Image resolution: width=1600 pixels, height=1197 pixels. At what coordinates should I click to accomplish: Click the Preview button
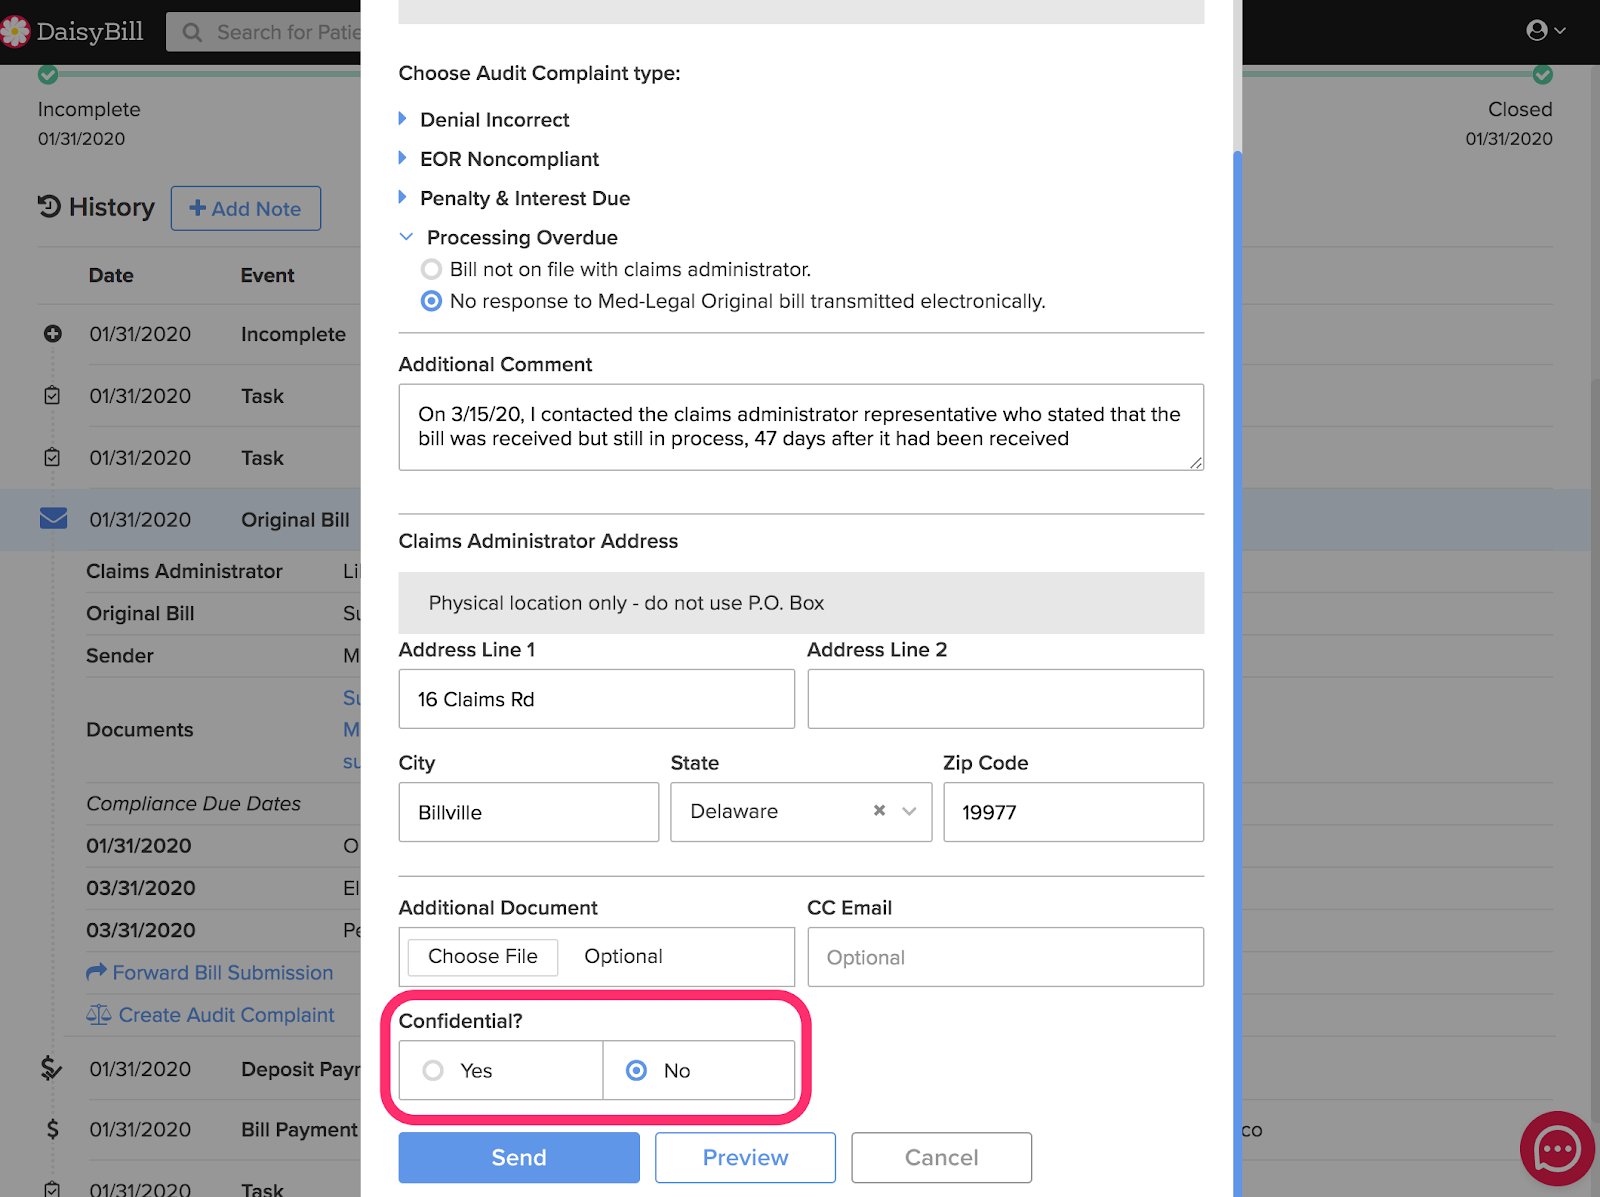(745, 1157)
